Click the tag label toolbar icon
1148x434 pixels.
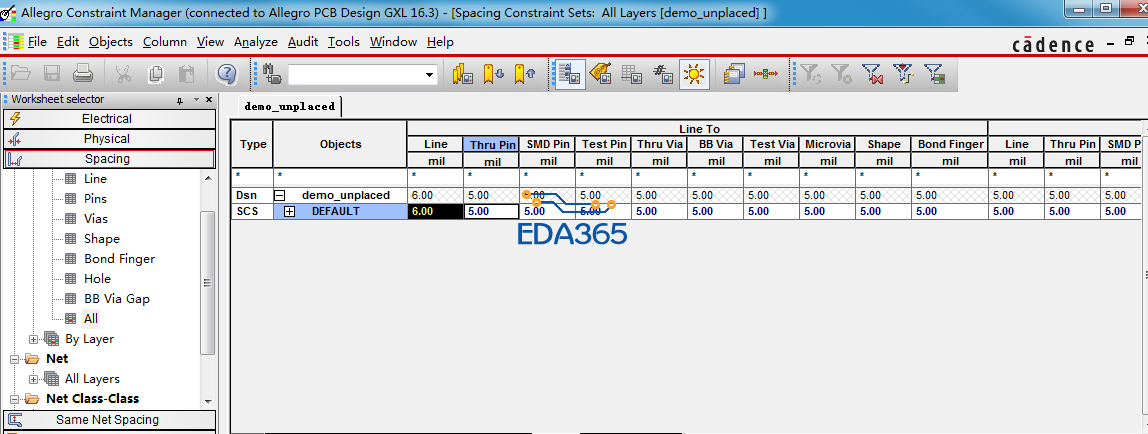pos(600,74)
